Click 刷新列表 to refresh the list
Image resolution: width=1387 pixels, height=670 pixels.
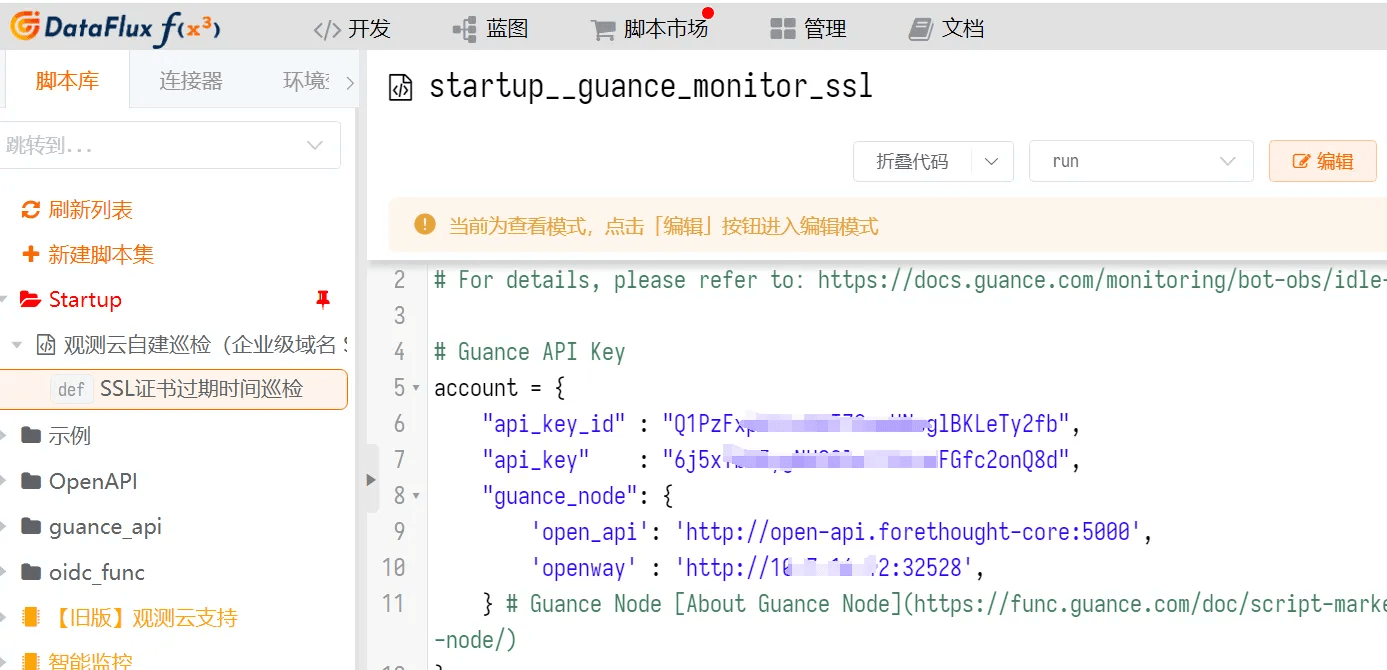77,210
